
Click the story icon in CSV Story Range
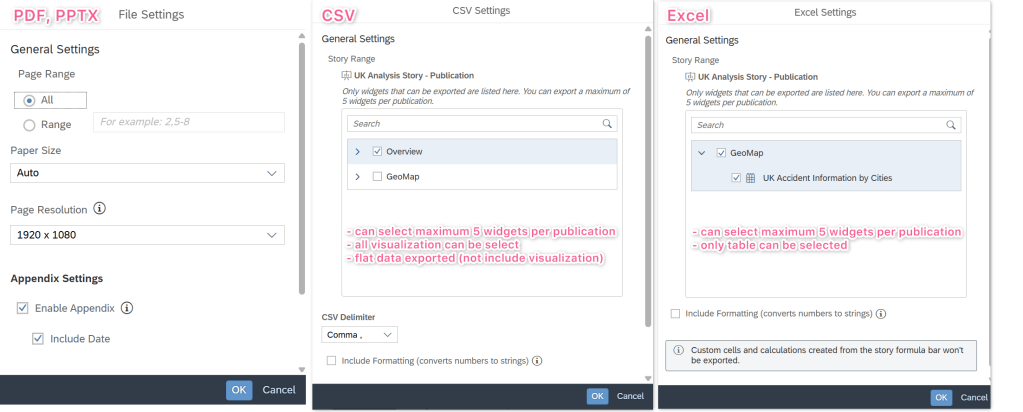(x=346, y=75)
